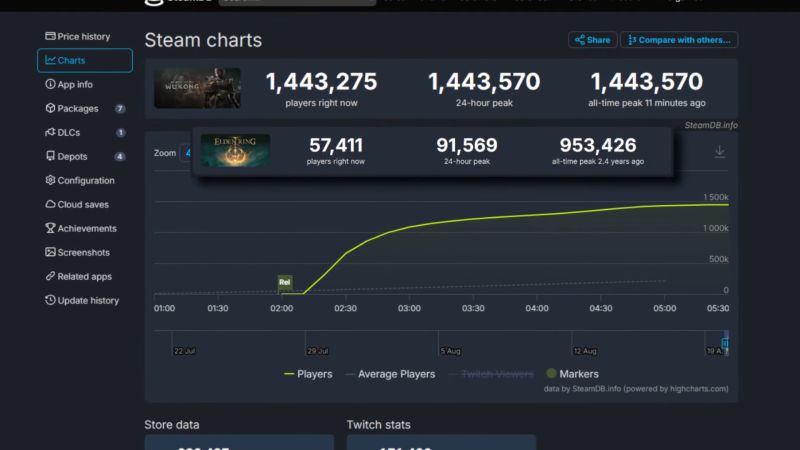Click the Charts line graph icon

tap(50, 60)
